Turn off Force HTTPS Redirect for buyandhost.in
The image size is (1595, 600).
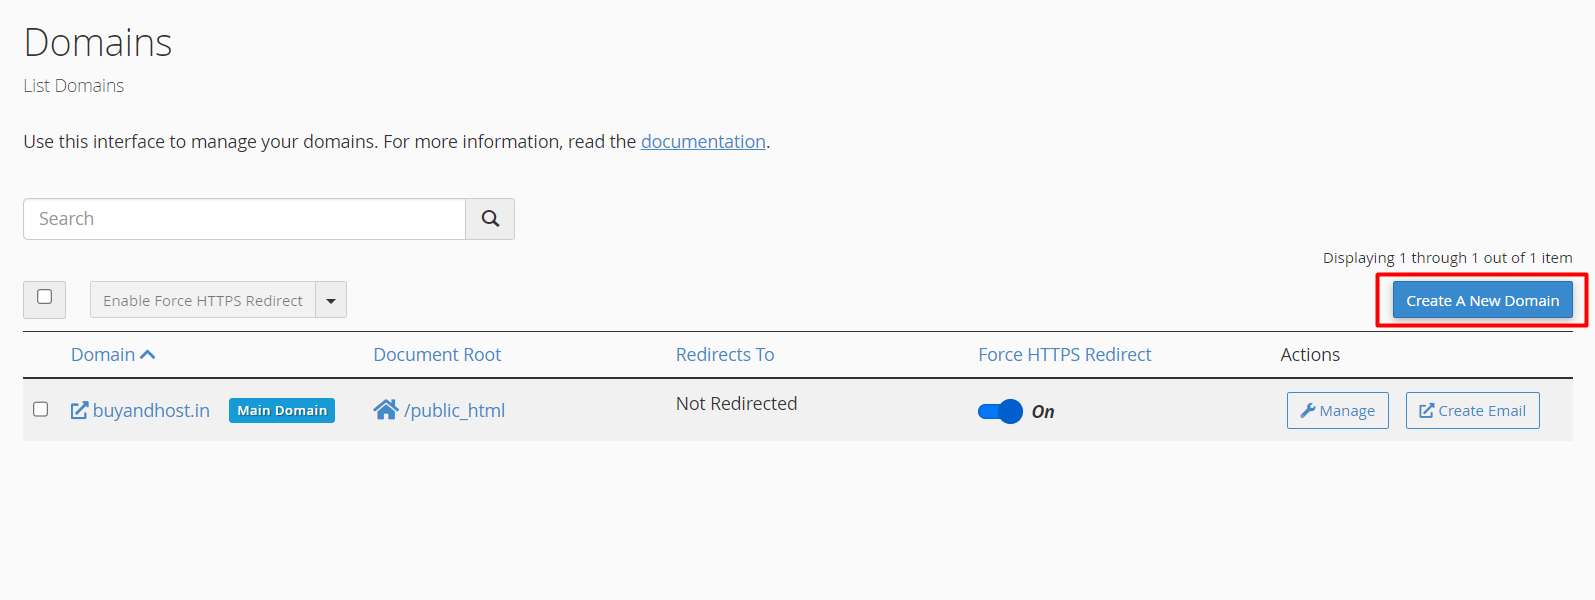coord(999,411)
